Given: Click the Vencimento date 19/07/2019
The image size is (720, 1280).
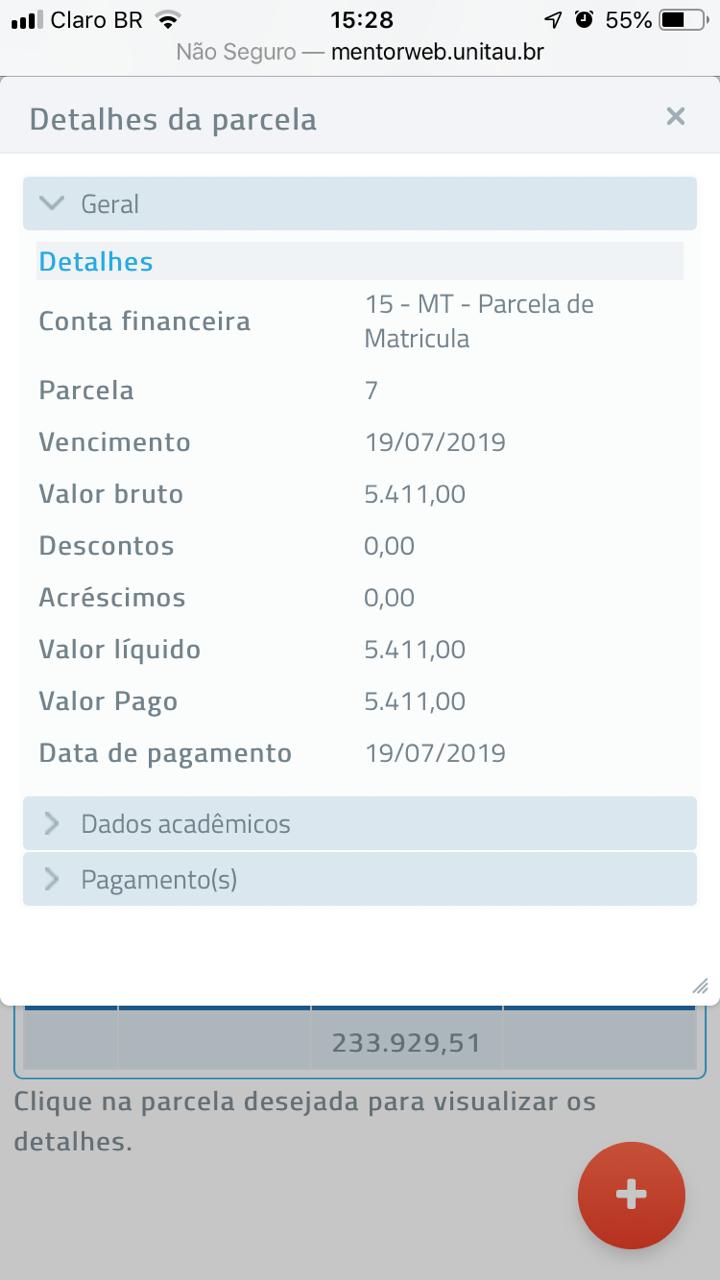Looking at the screenshot, I should point(435,442).
